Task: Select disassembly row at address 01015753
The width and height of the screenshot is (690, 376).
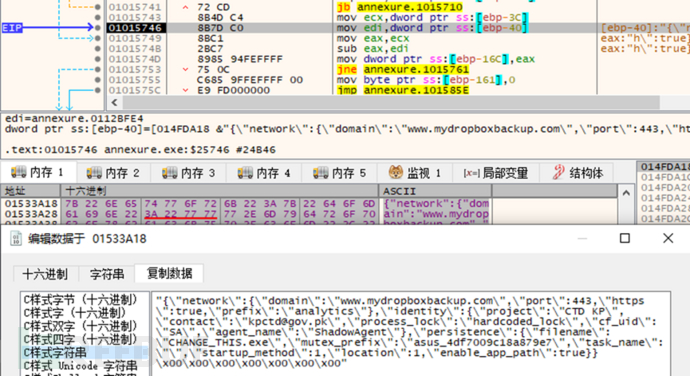Action: tap(135, 70)
